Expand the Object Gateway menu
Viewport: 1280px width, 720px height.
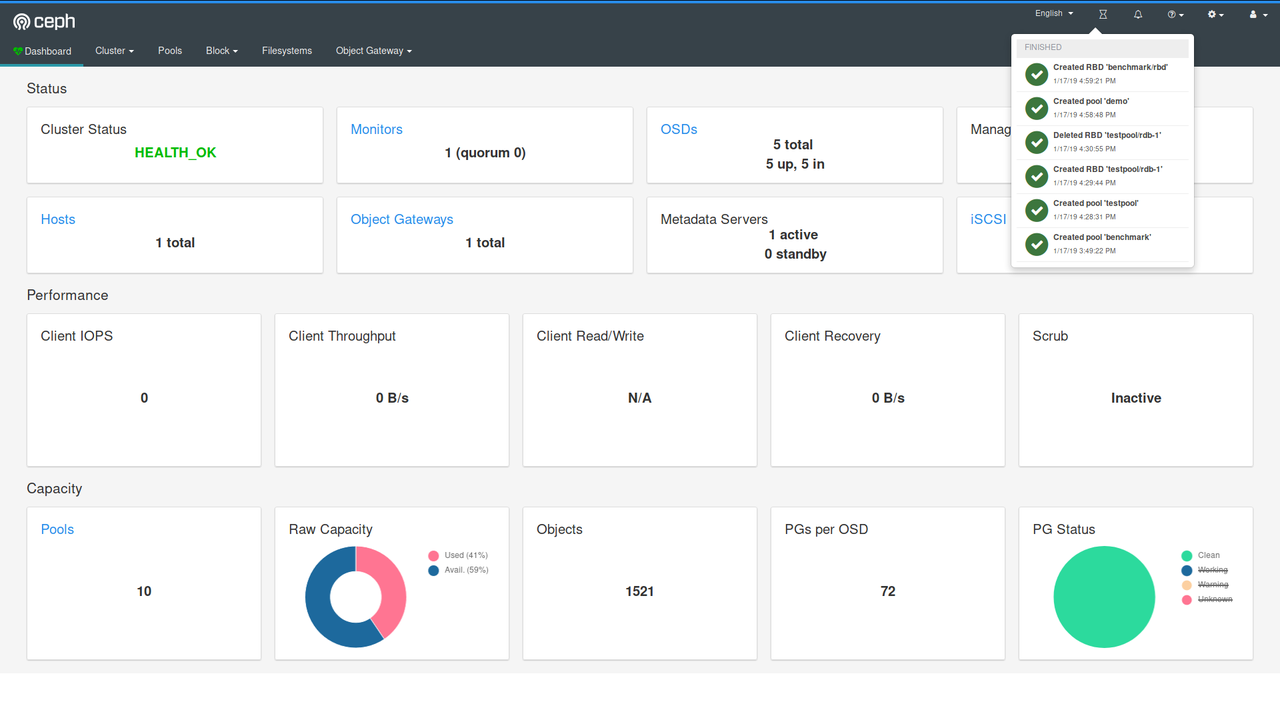tap(374, 51)
